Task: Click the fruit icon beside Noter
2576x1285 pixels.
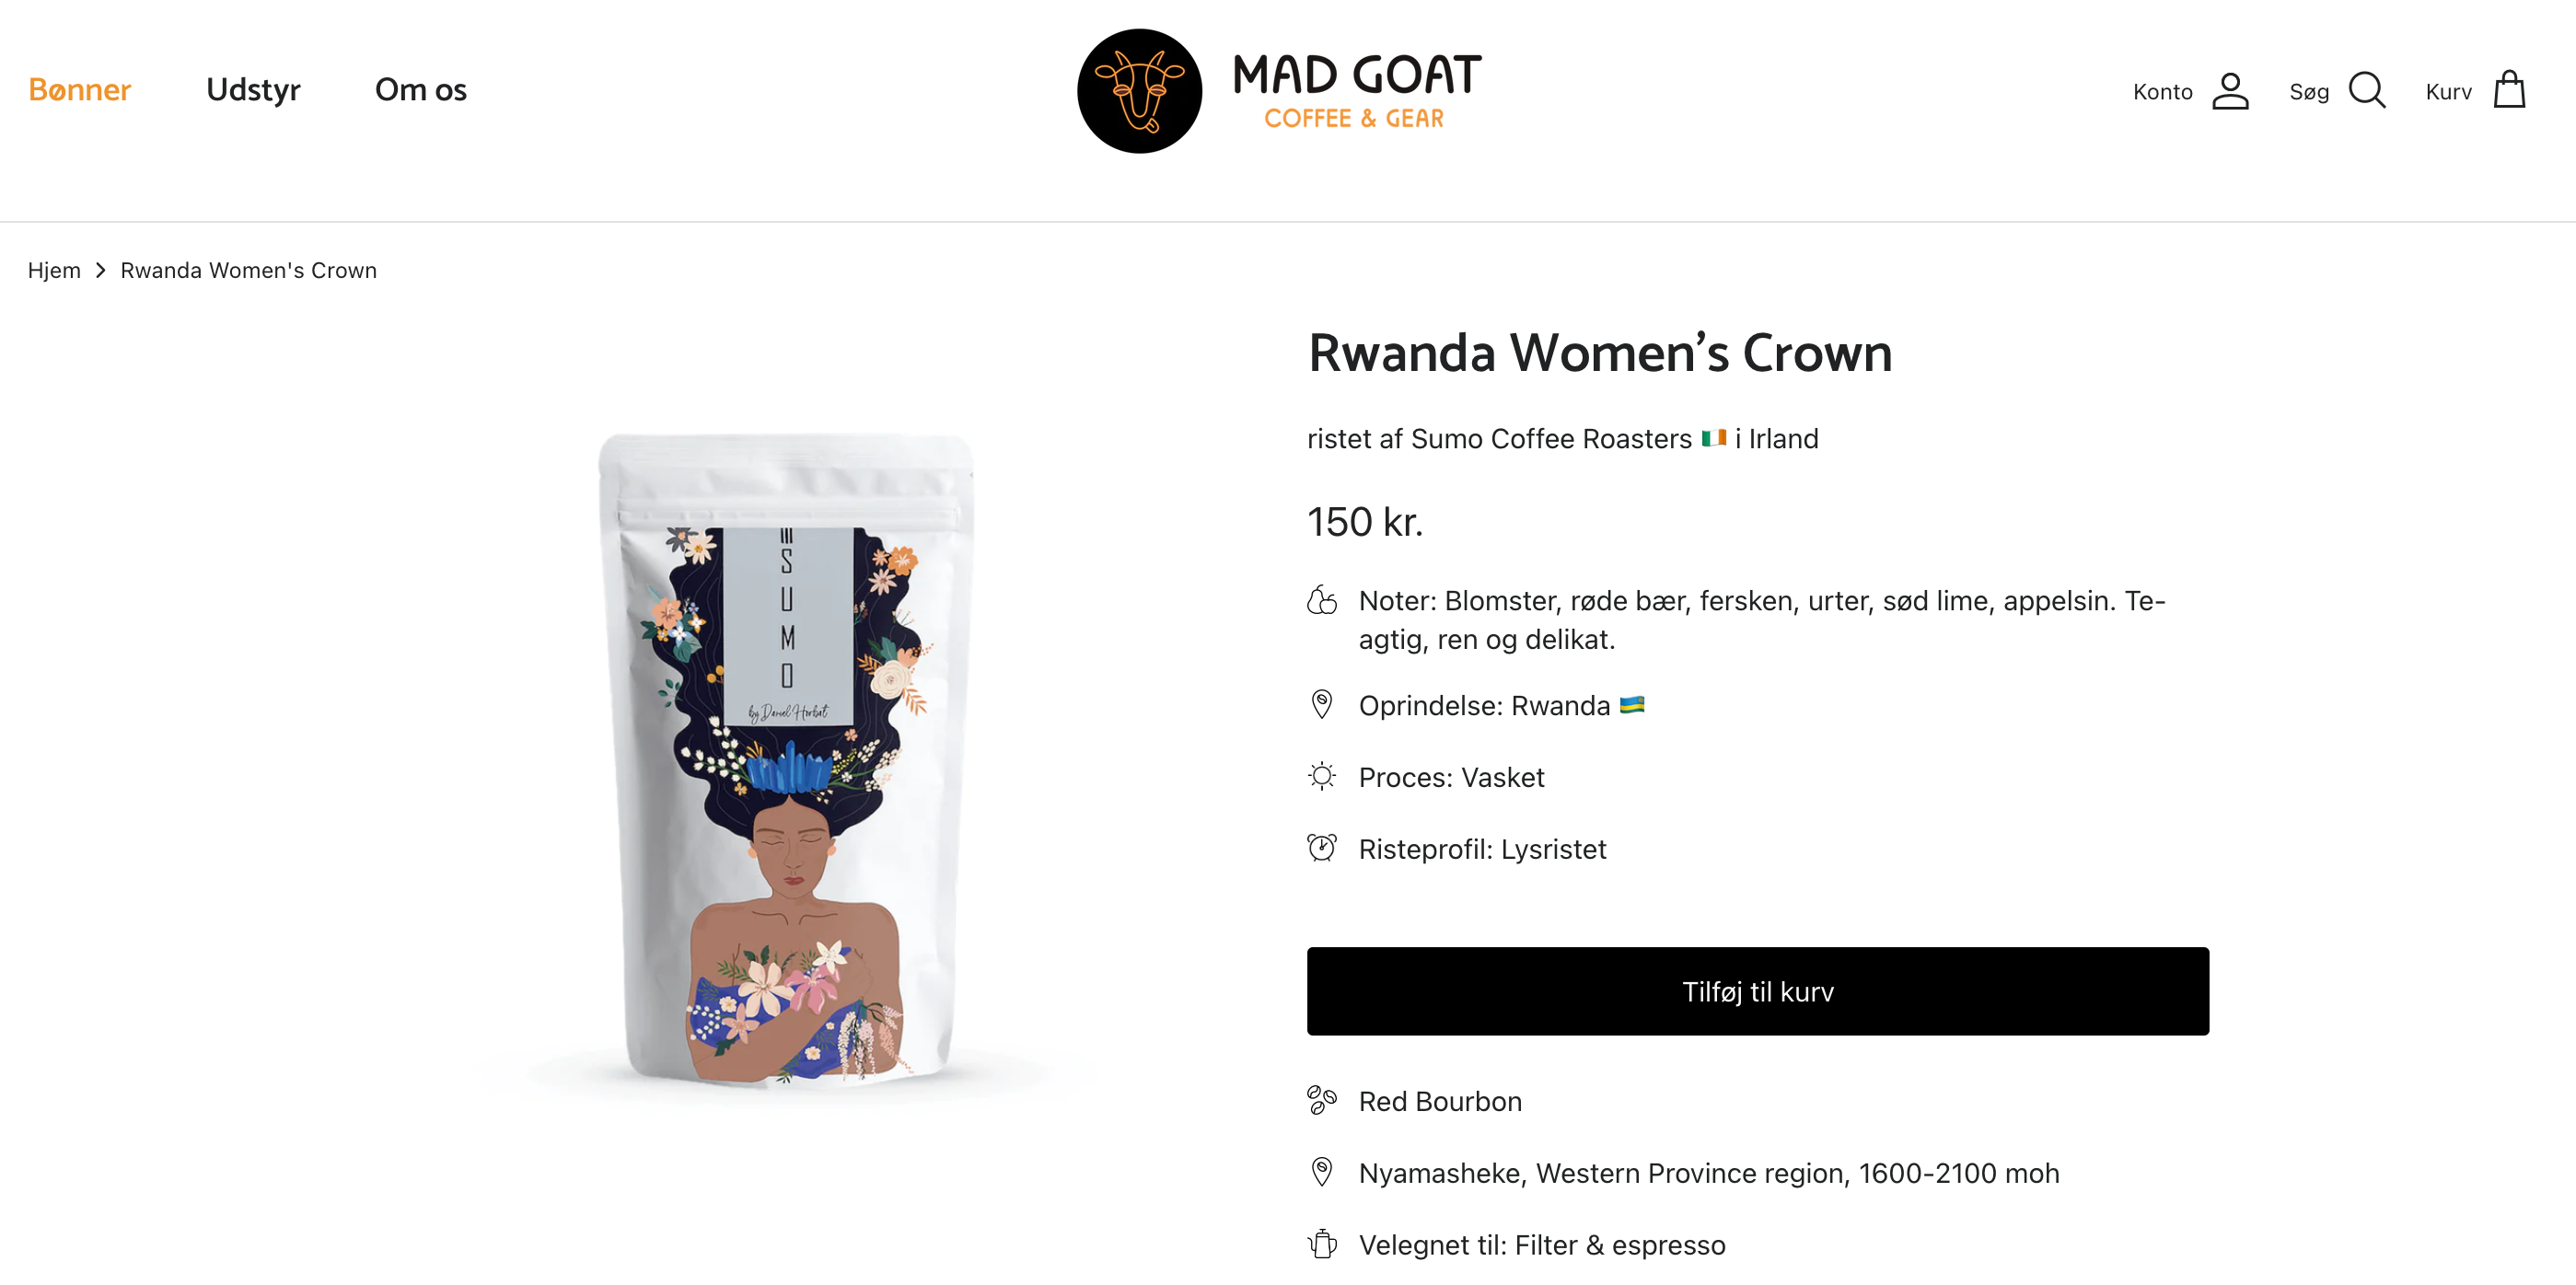Action: pos(1321,600)
